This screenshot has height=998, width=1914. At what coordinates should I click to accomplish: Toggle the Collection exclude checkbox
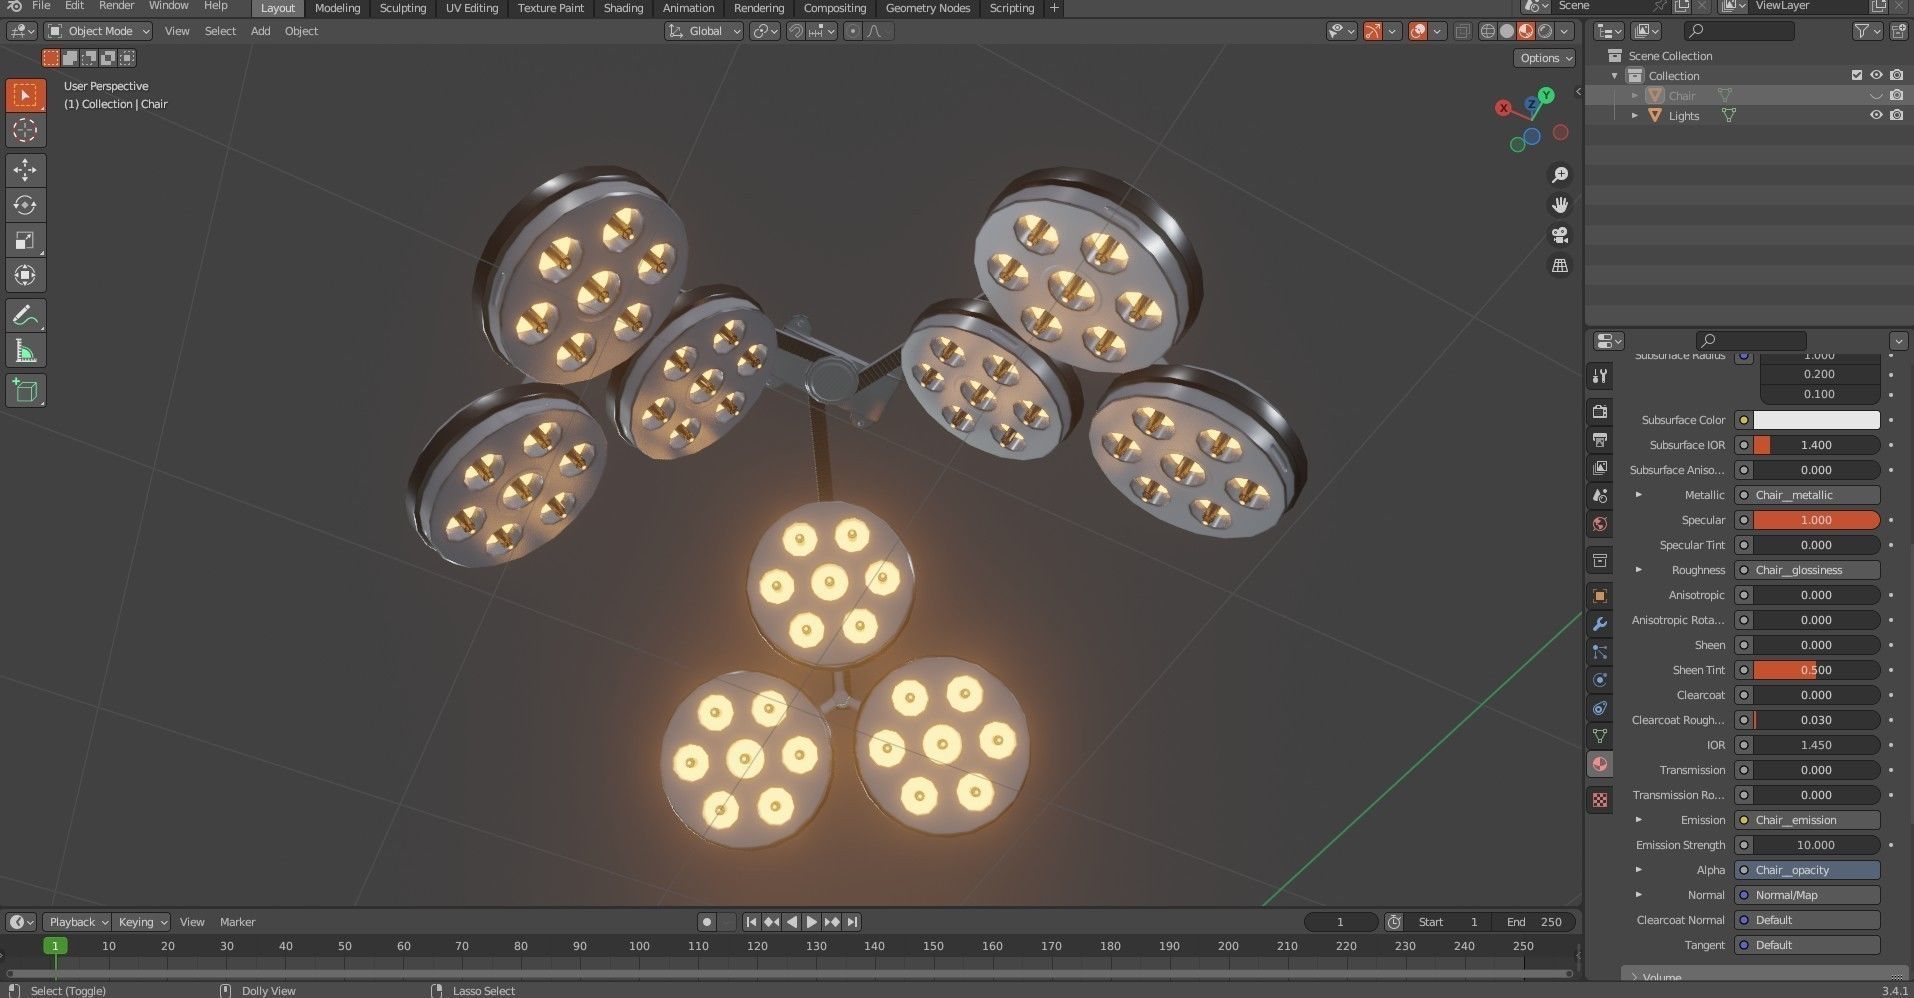point(1857,75)
